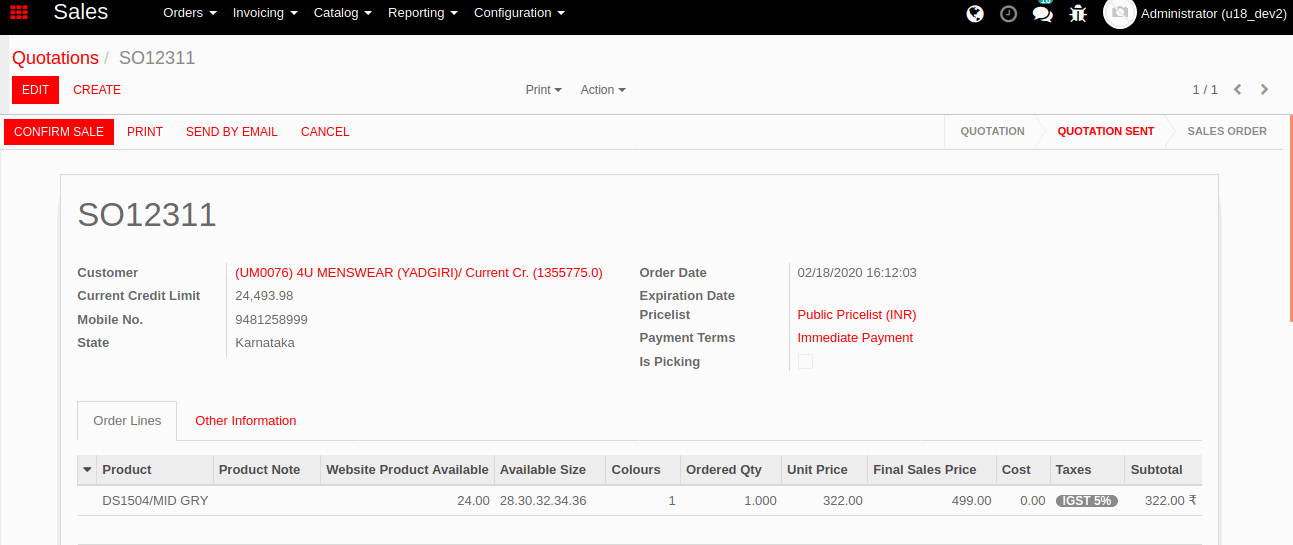Screen dimensions: 1293x545
Task: Click the Administrator avatar image
Action: (x=1119, y=13)
